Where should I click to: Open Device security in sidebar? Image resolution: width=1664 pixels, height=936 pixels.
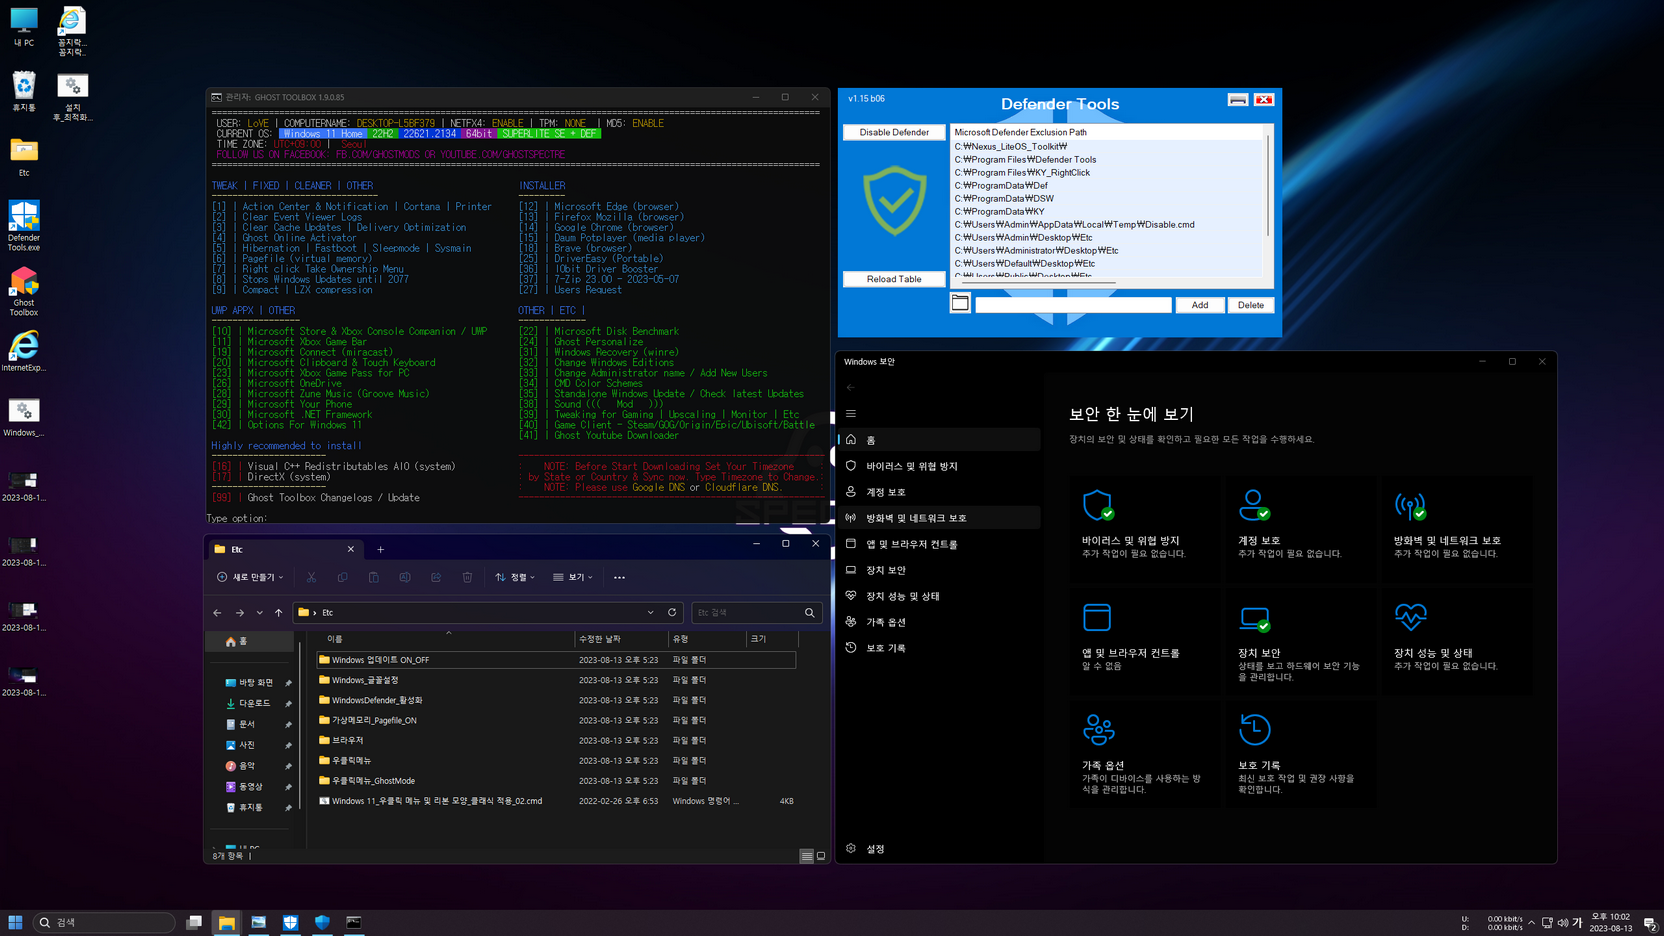click(940, 570)
